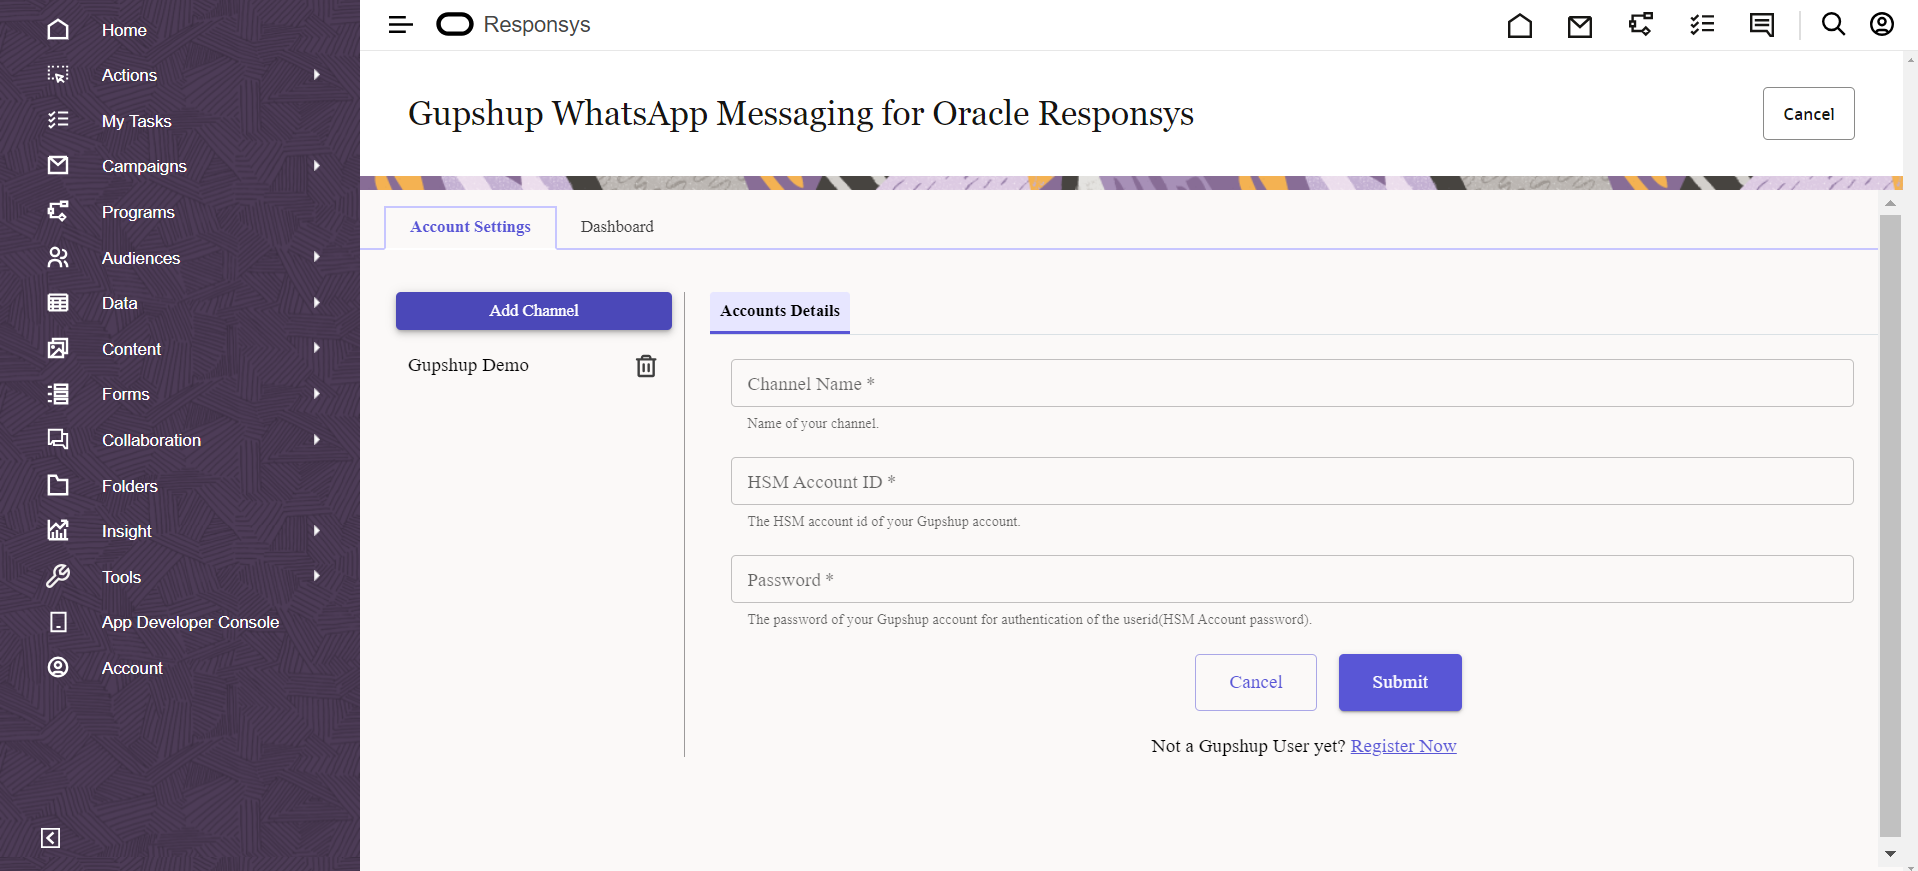1918x871 pixels.
Task: Open task checklist icon in top bar
Action: point(1702,24)
